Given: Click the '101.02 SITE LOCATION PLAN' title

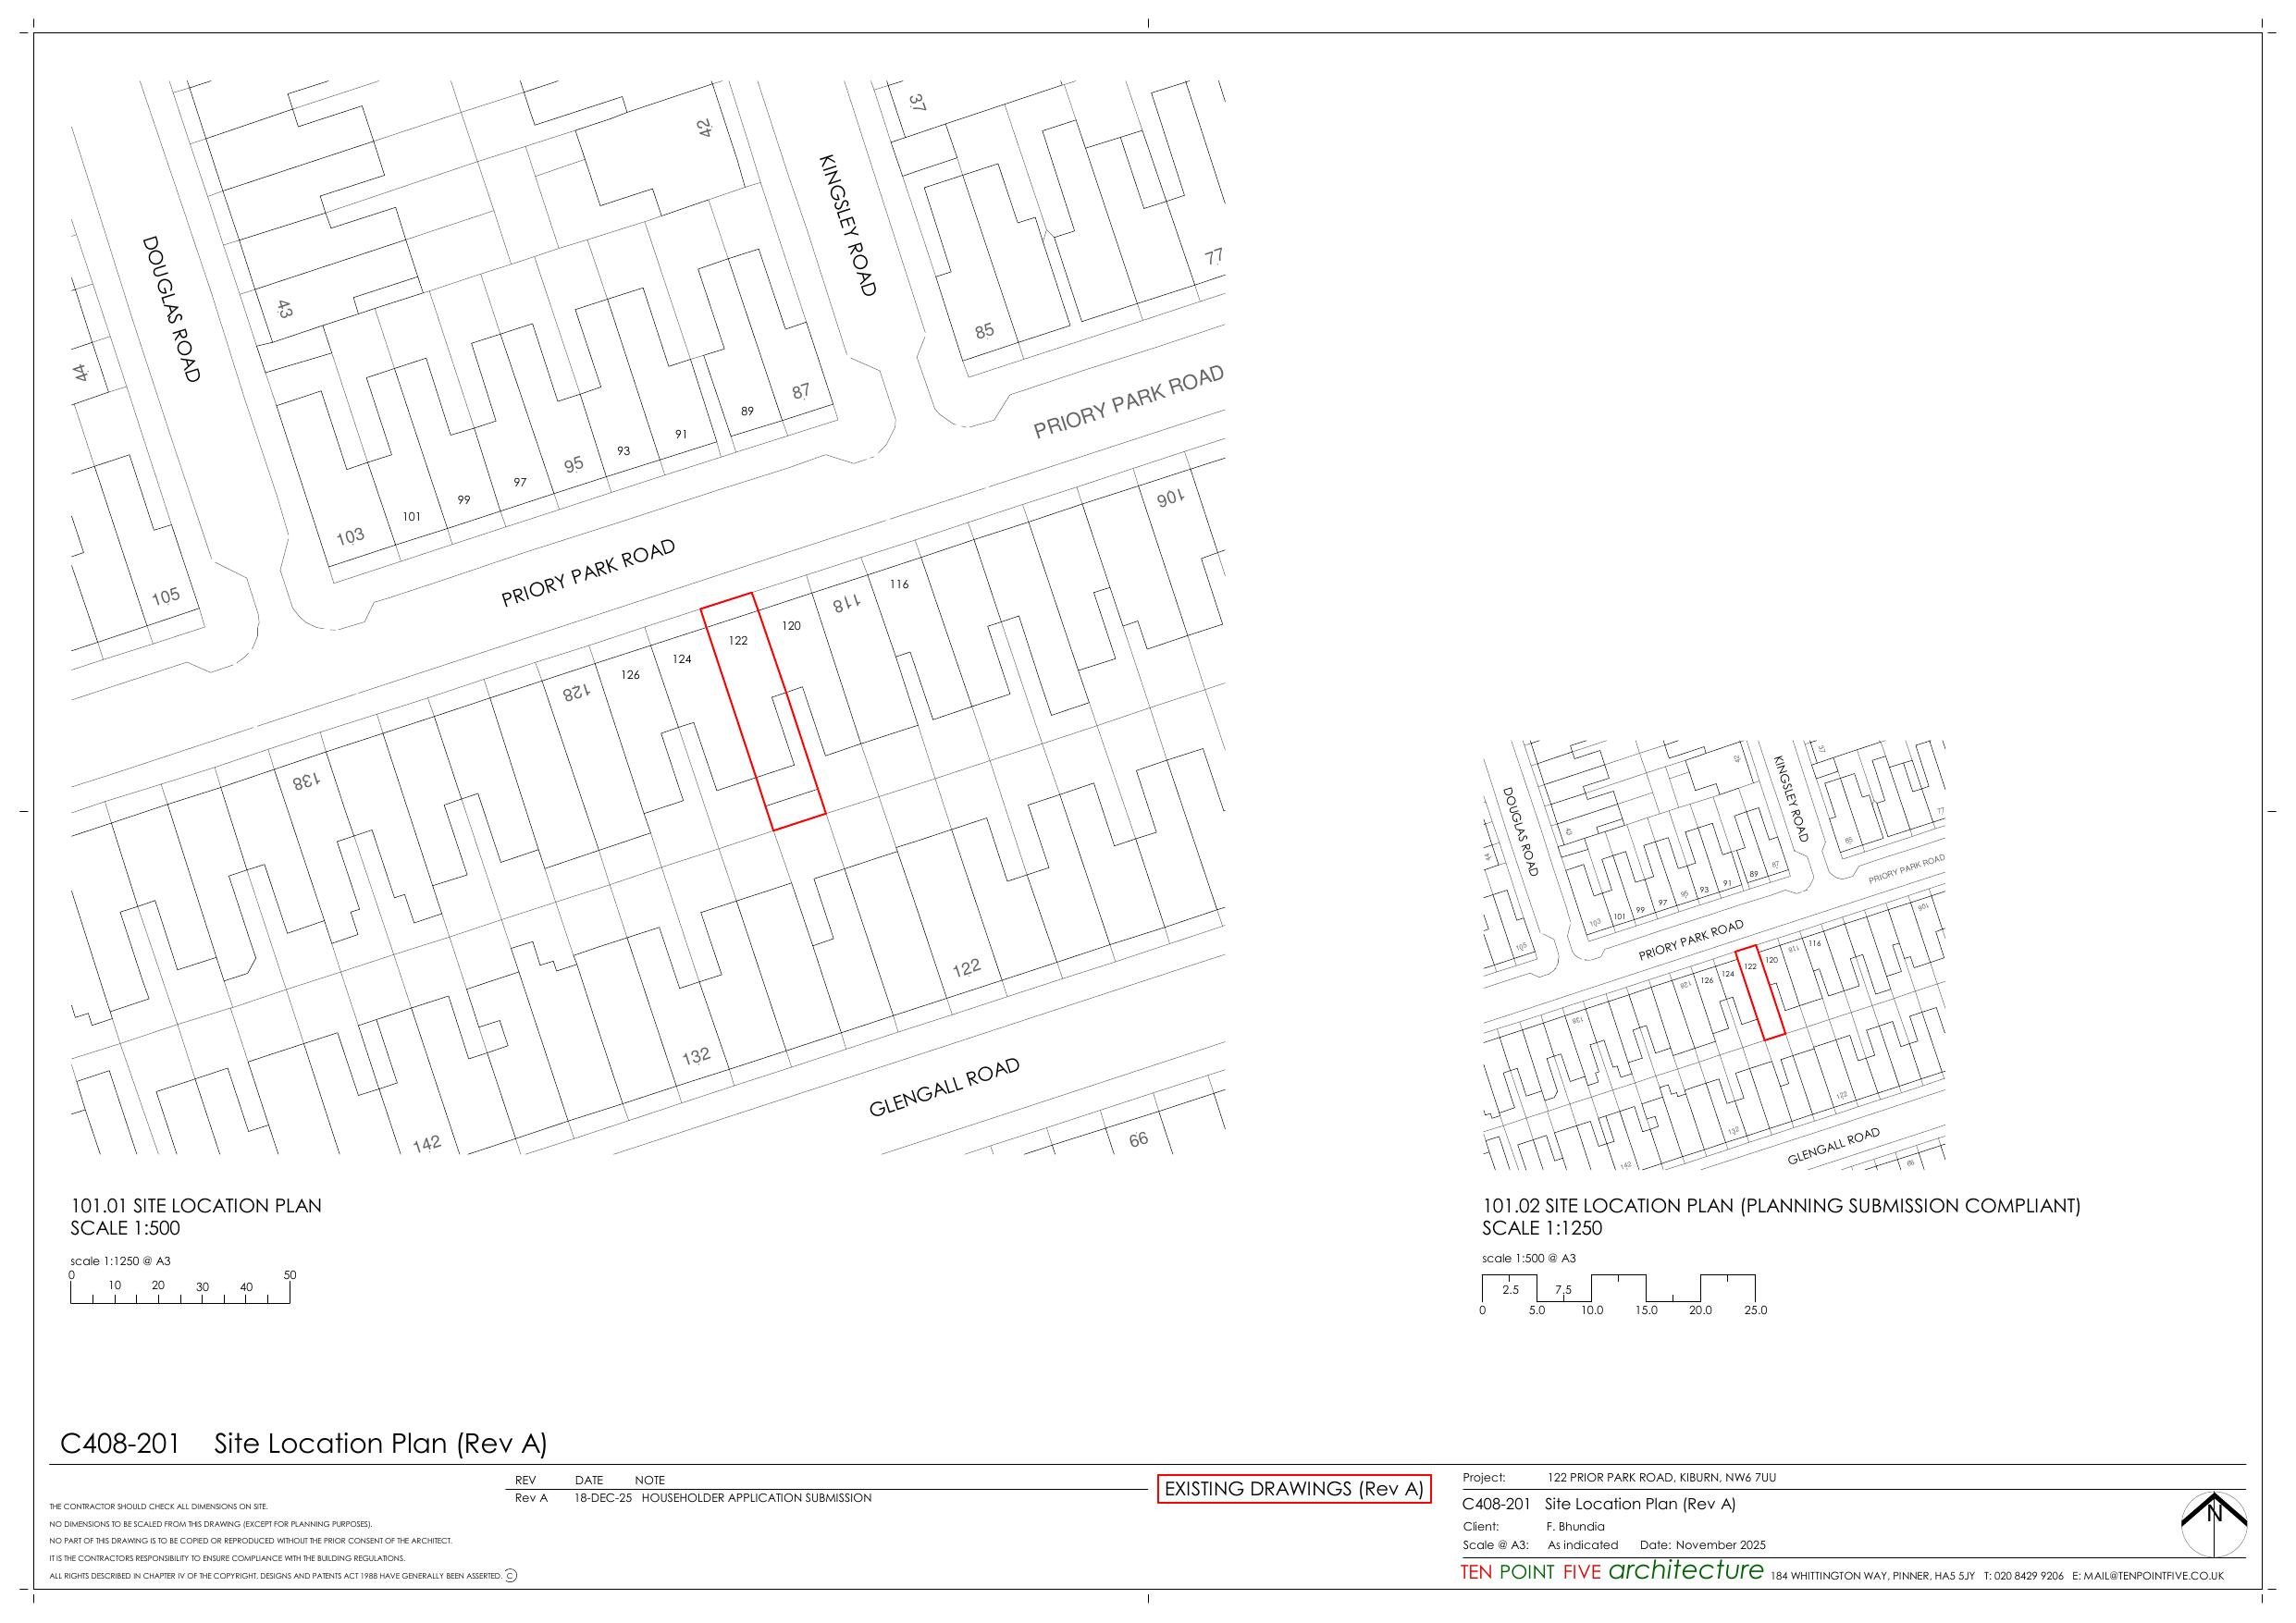Looking at the screenshot, I should click(1780, 1206).
